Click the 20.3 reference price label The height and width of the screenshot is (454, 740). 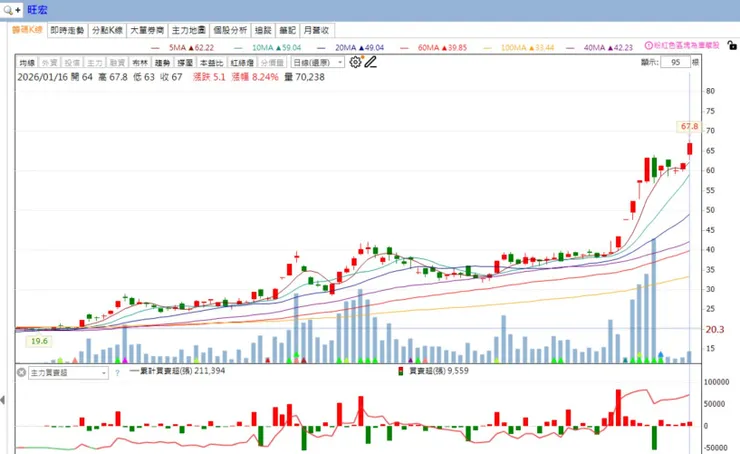[715, 329]
